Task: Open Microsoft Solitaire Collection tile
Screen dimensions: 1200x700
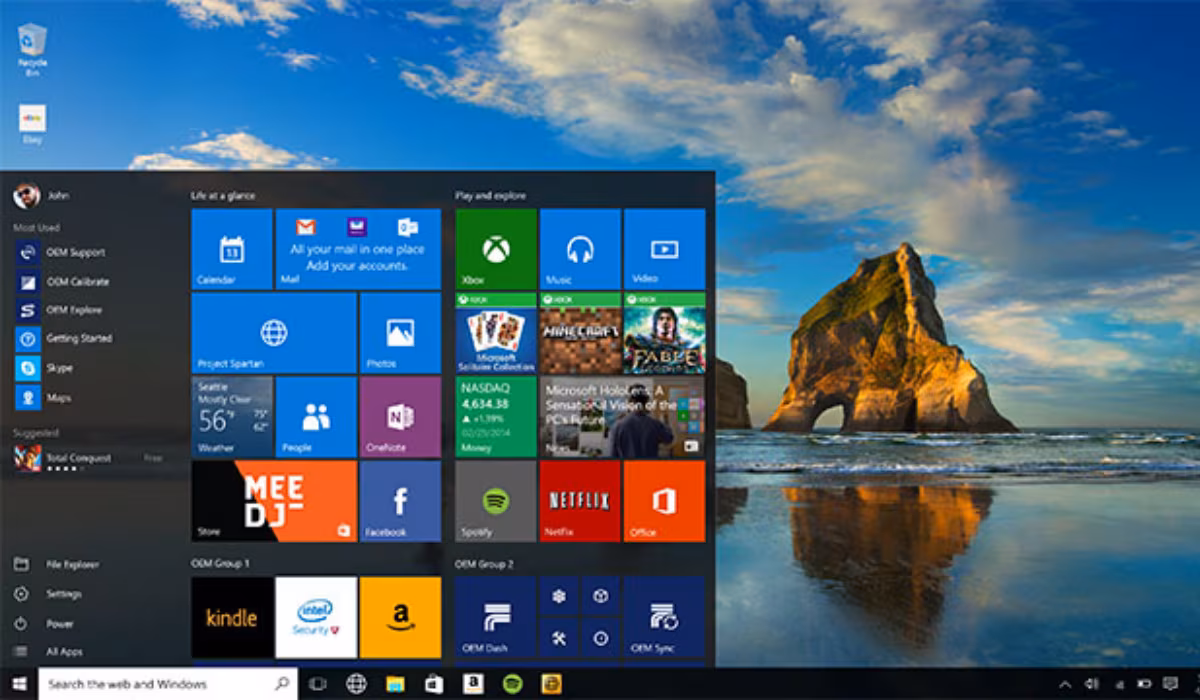Action: coord(496,333)
